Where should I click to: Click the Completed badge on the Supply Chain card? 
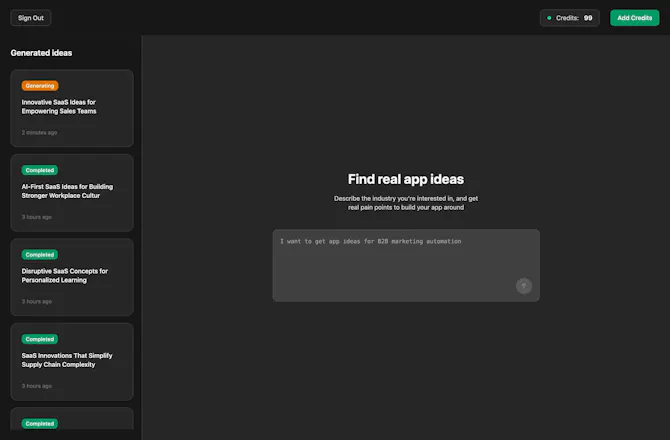[x=40, y=340]
